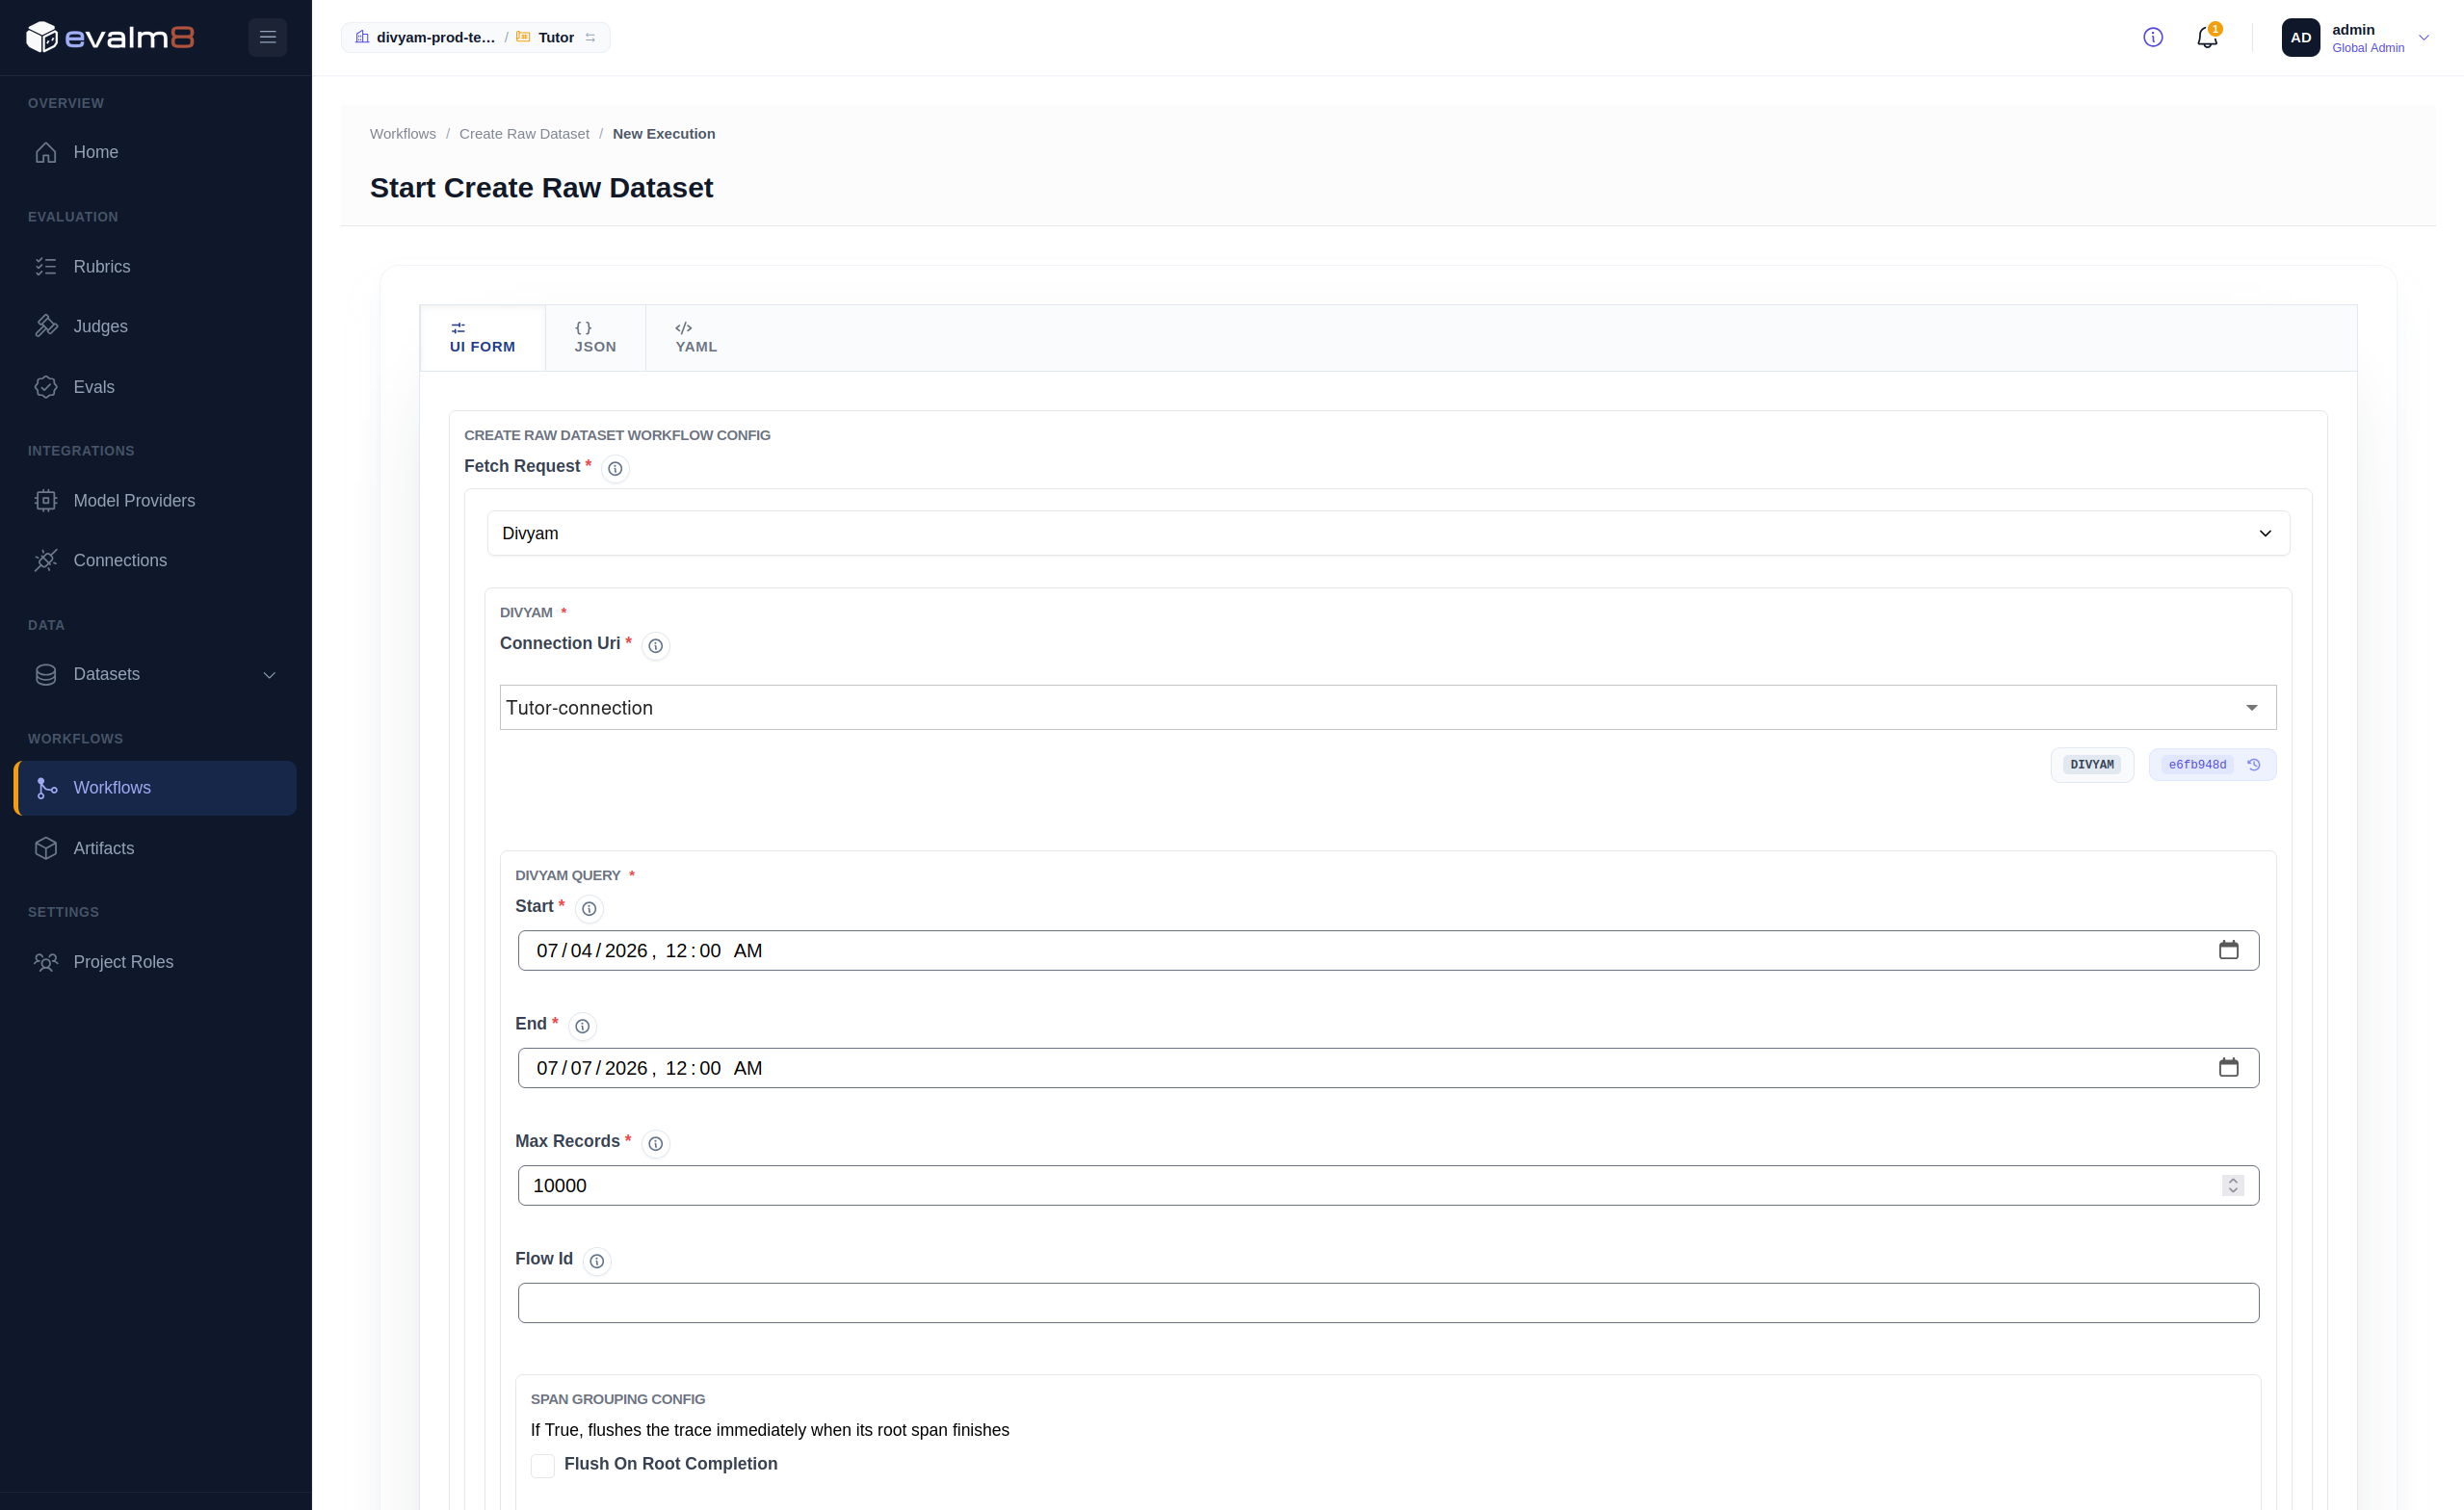Enable Flush On Root Completion checkbox
Screen dimensions: 2464x1510
coord(543,1465)
